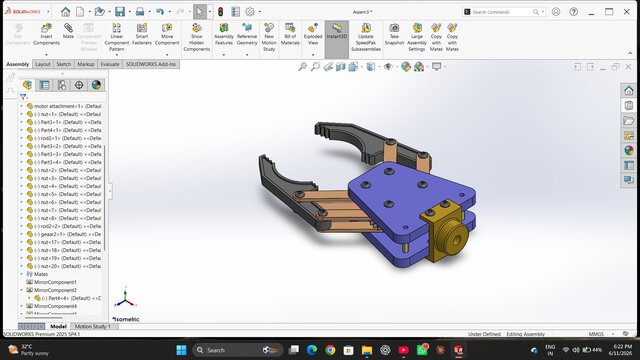640x360 pixels.
Task: Open Appearances sphere tab in task pane
Action: tap(629, 150)
